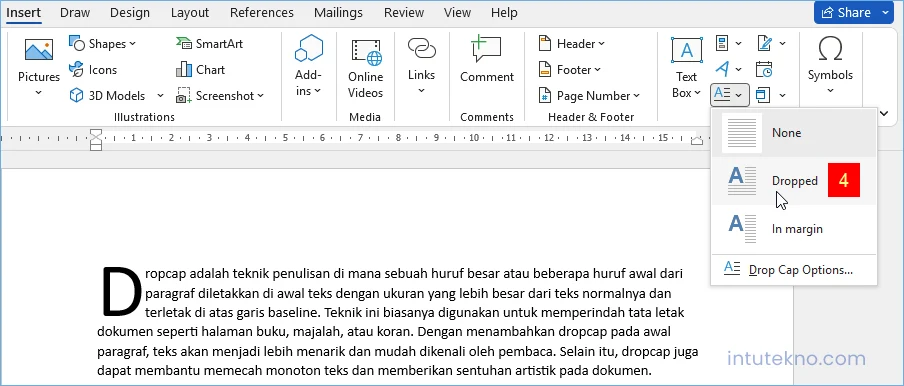Screen dimensions: 904x386
Task: Open the Pictures gallery button
Action: pos(39,67)
